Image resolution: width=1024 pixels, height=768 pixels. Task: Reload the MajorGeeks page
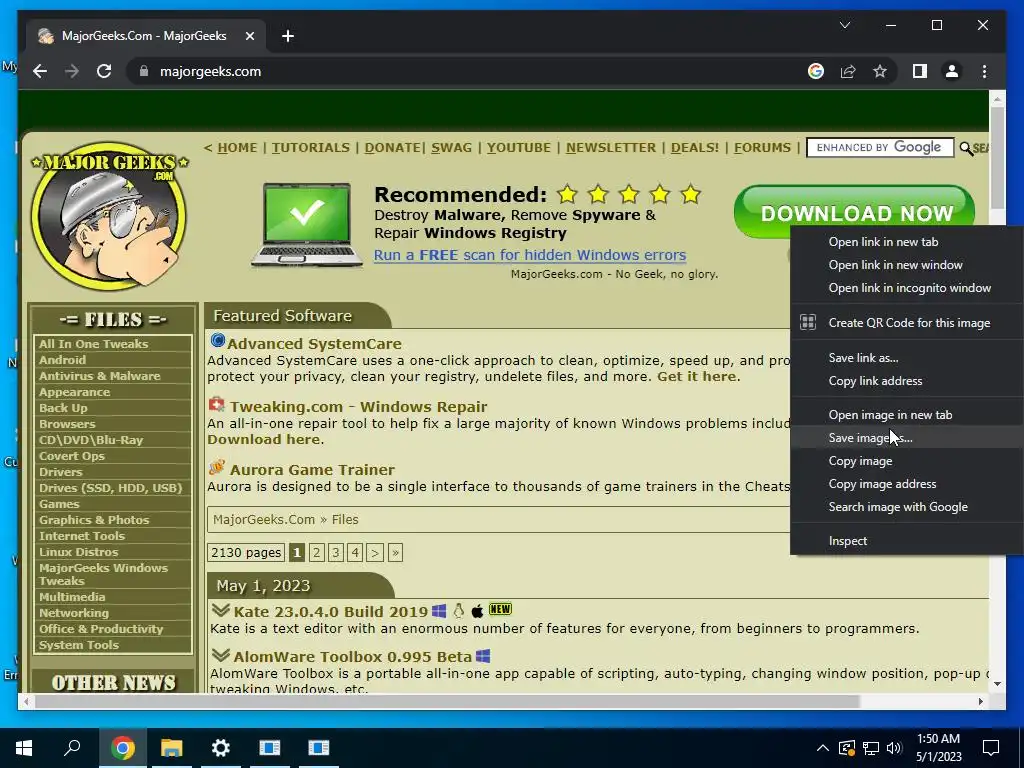click(x=104, y=71)
